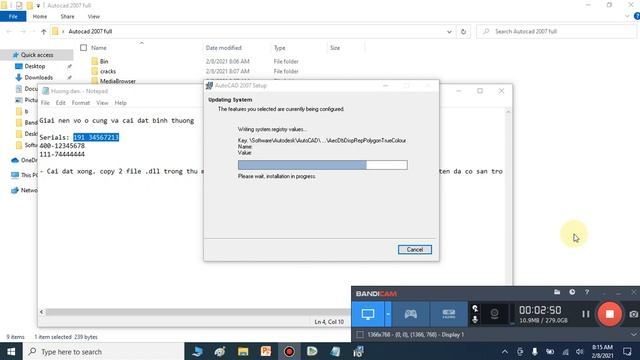Screen dimensions: 640x360
Task: Open File Explorer from the taskbar
Action: tap(243, 351)
